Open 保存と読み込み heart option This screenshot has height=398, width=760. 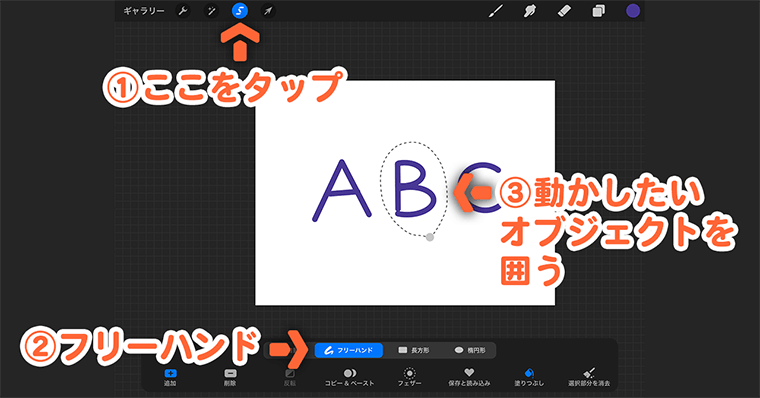pos(469,378)
